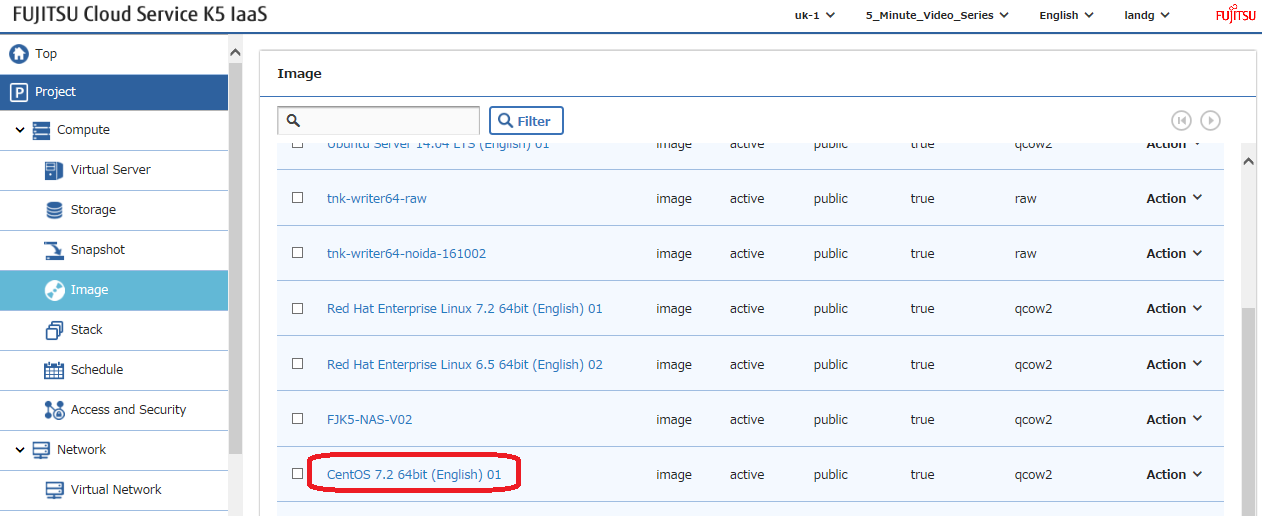Open Stack menu item
This screenshot has width=1262, height=516.
click(114, 330)
